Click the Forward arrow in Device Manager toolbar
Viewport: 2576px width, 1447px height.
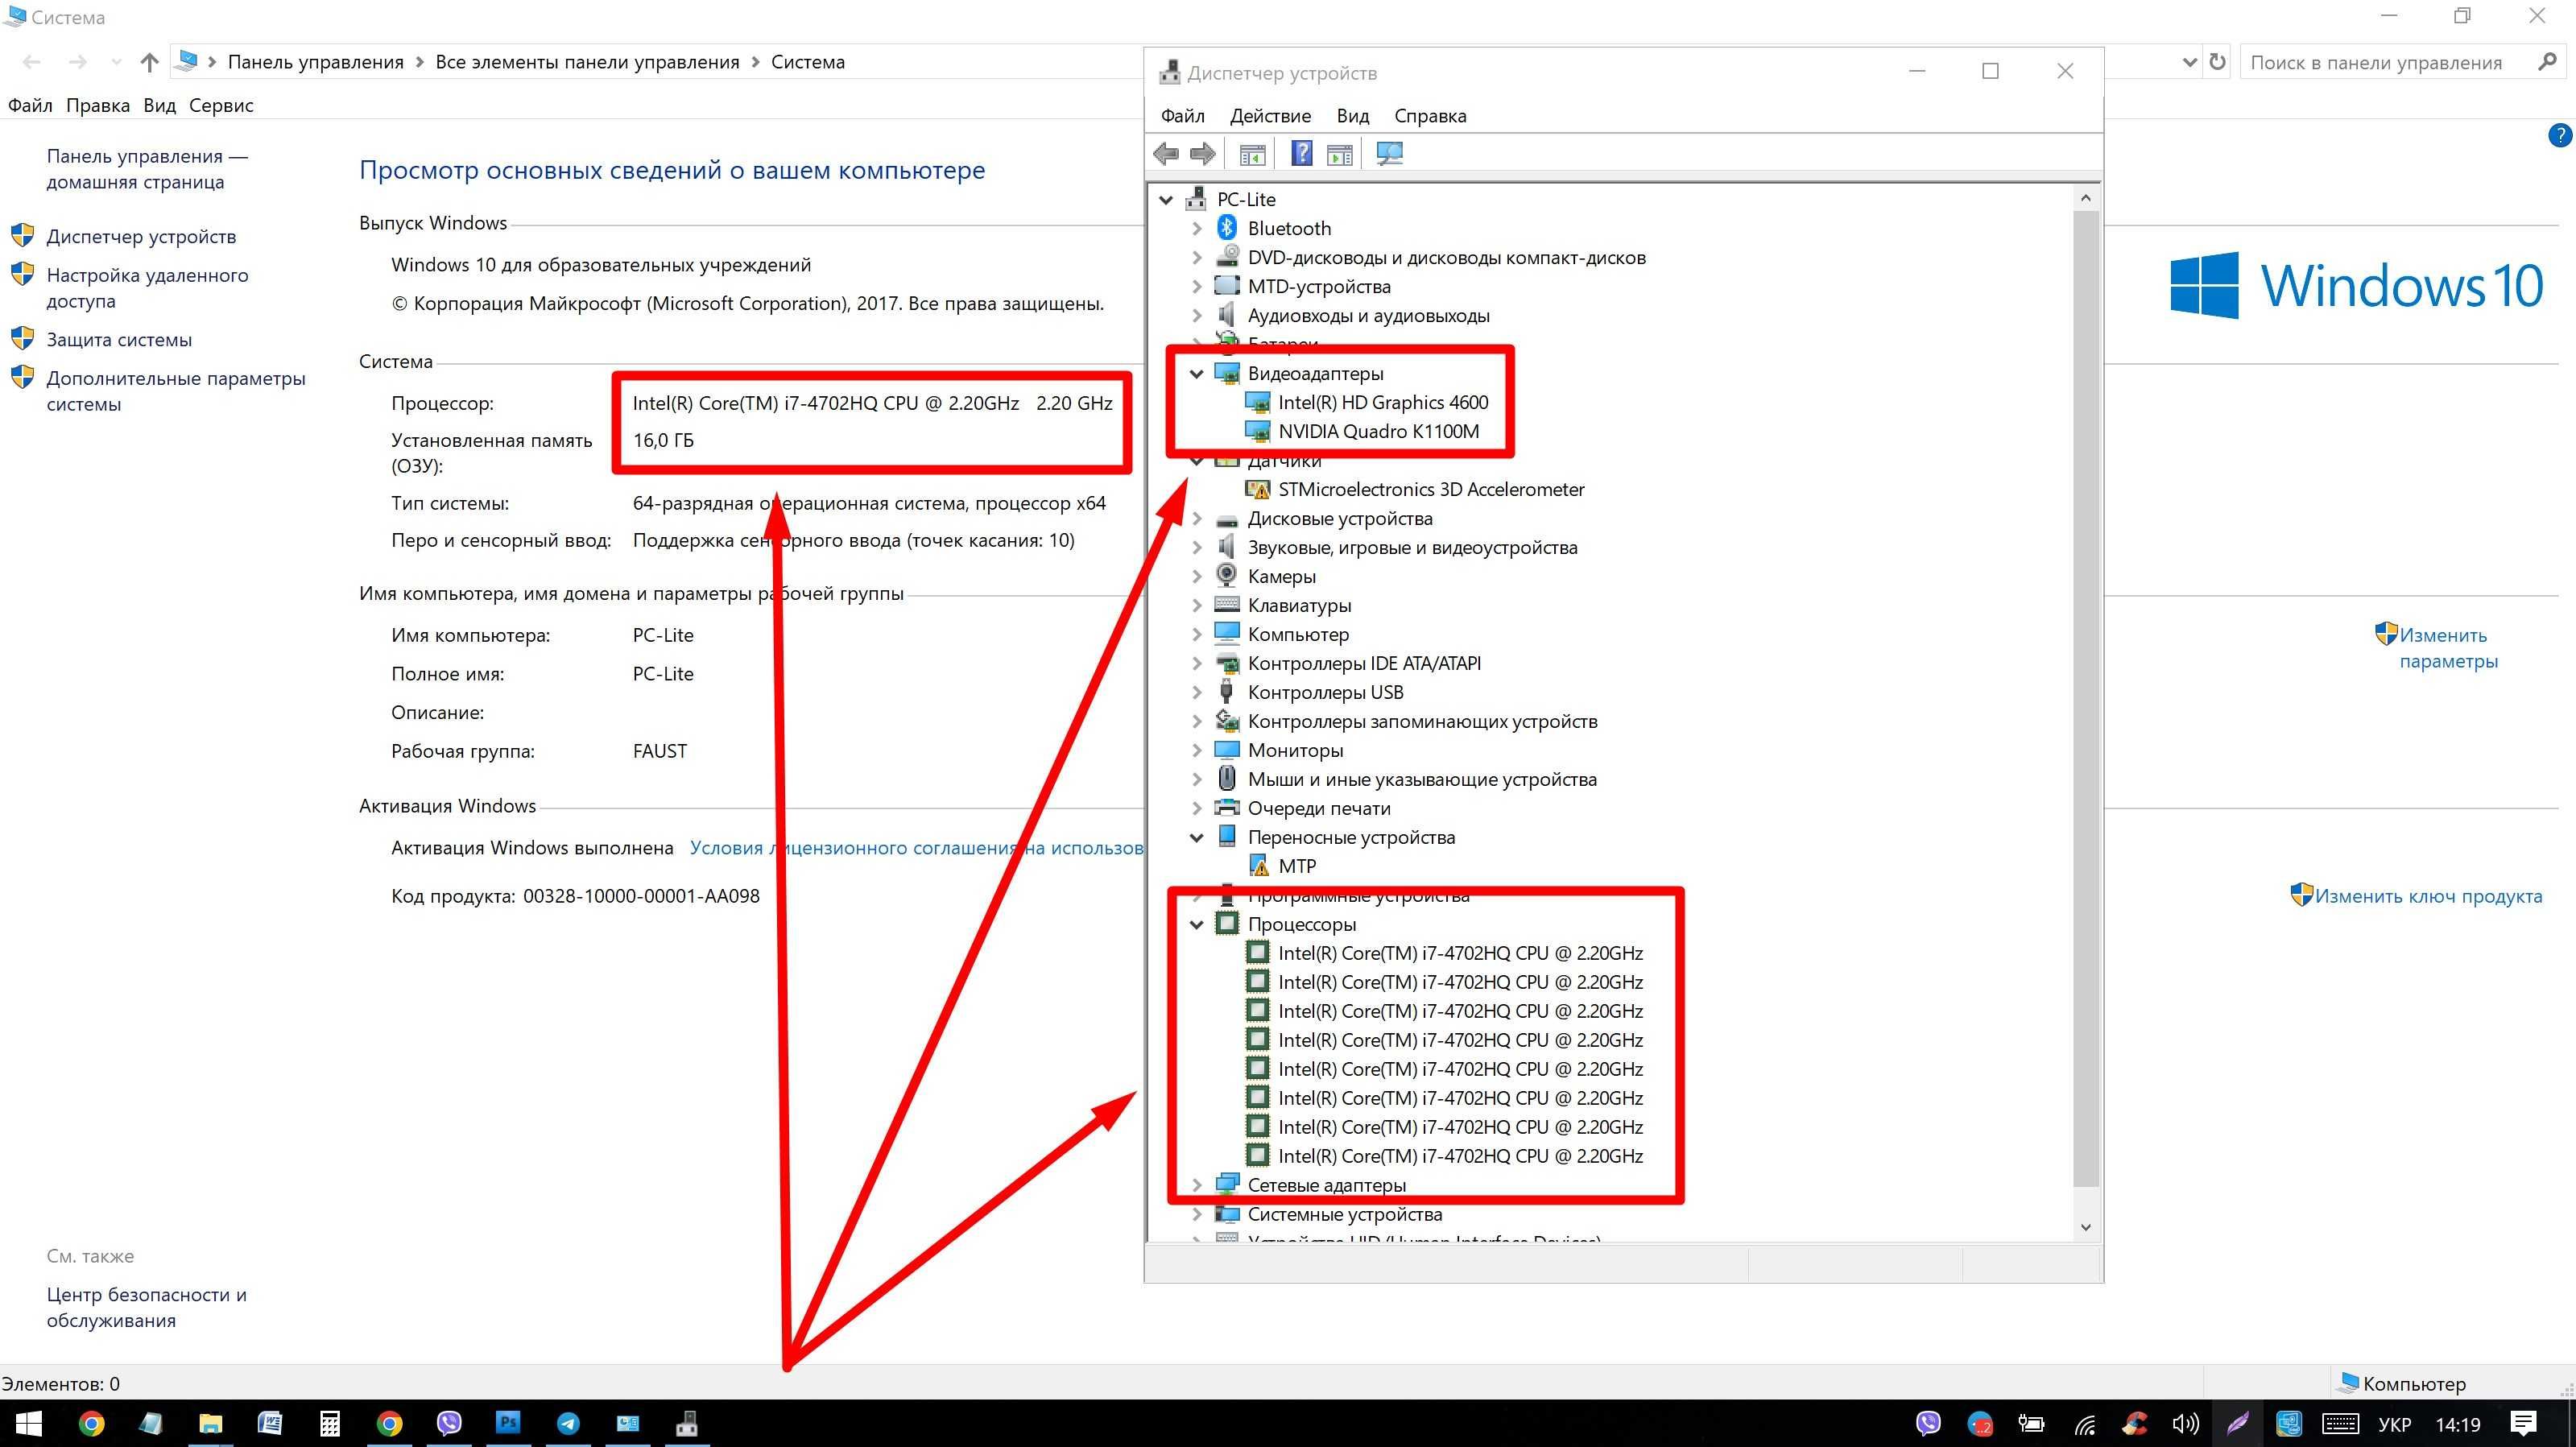point(1202,154)
